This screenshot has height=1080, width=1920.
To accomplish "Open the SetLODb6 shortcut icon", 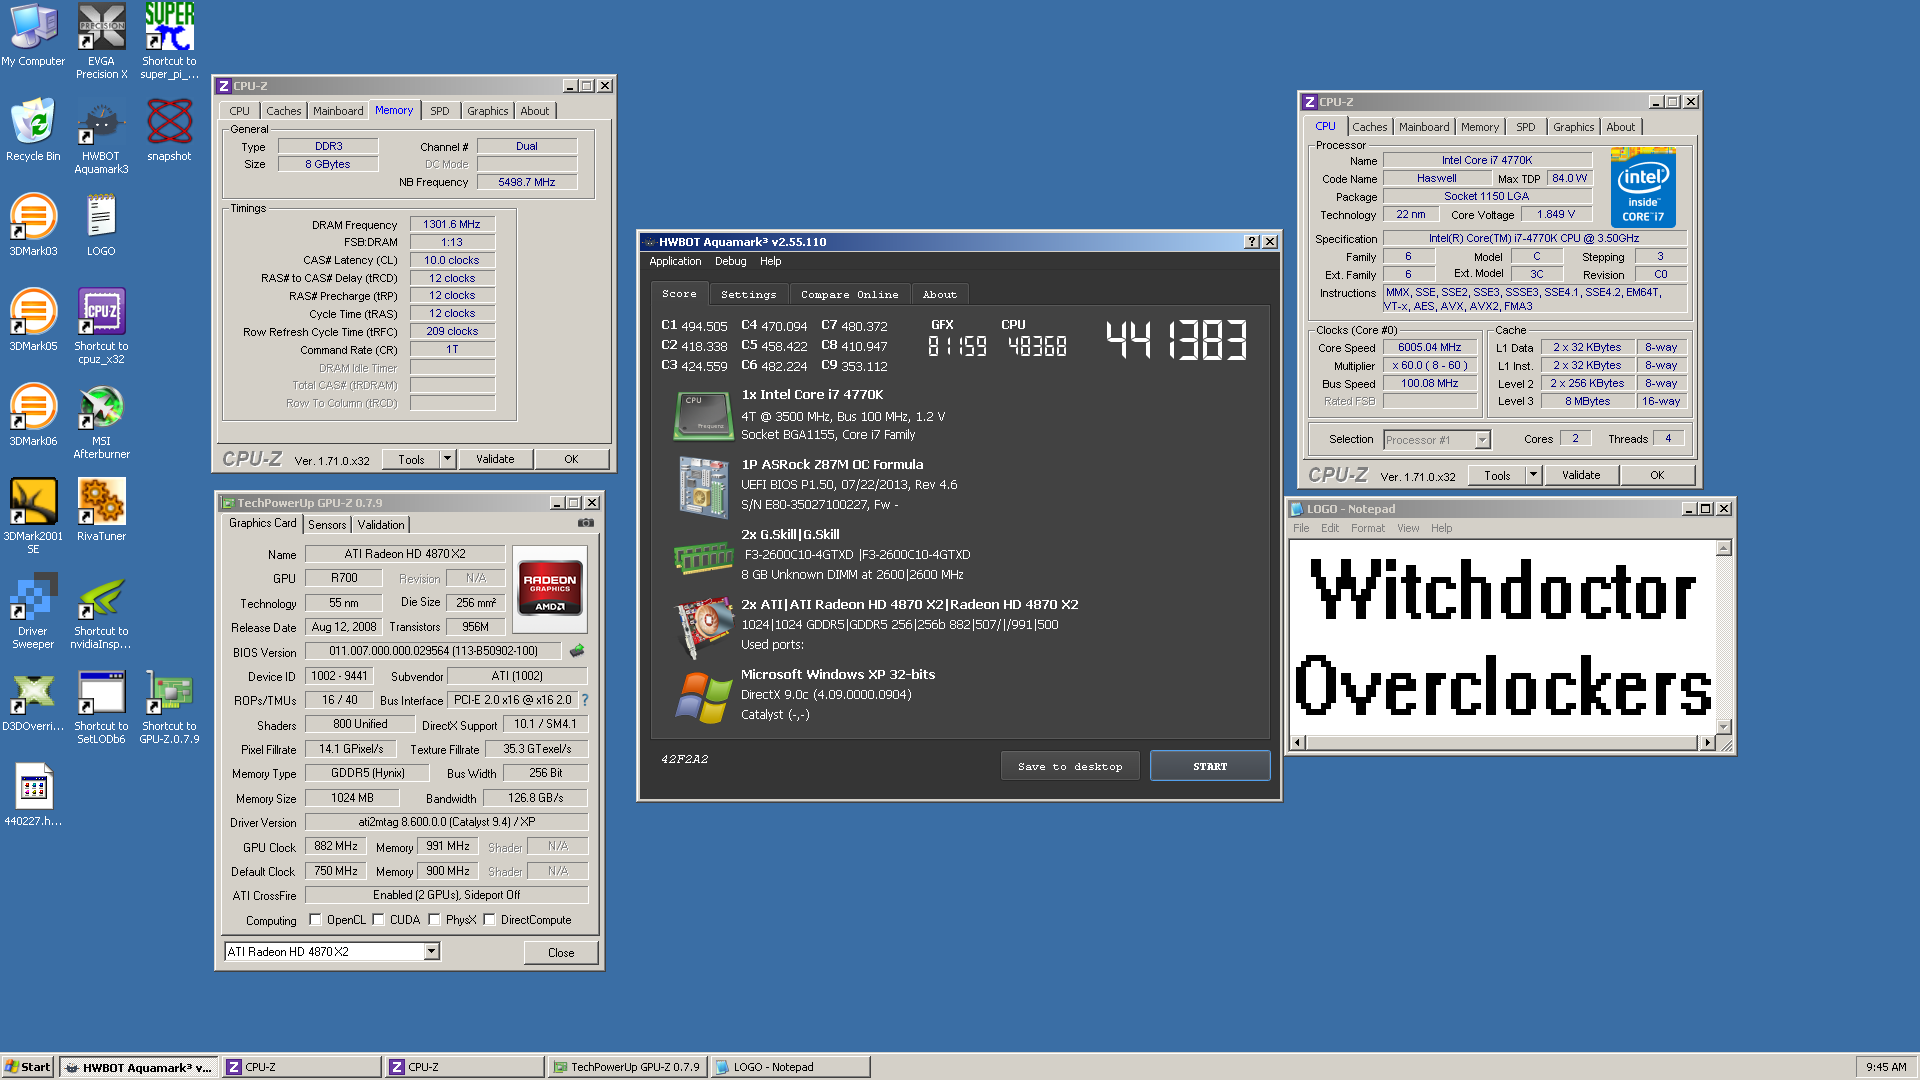I will click(101, 706).
